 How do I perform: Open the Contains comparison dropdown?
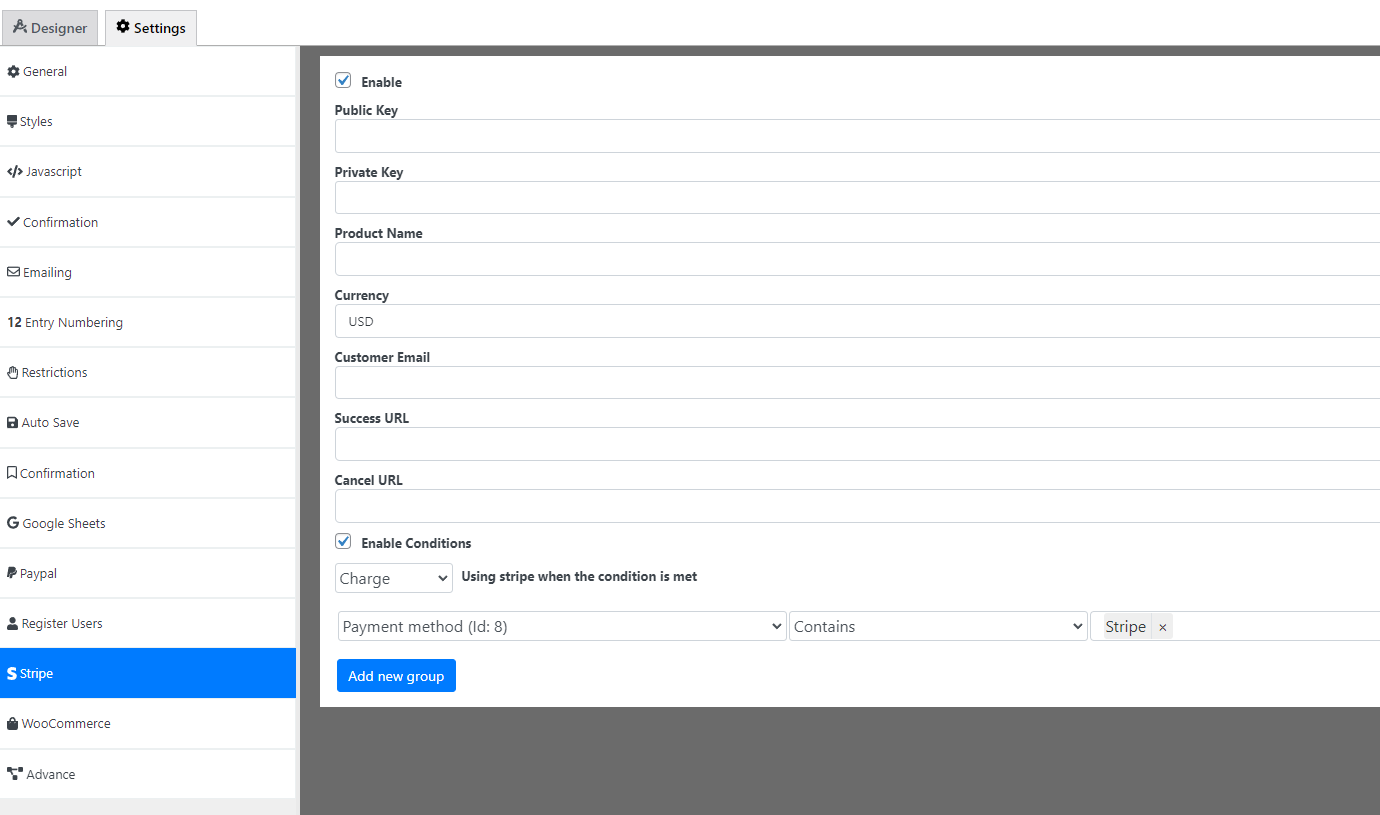(x=937, y=626)
